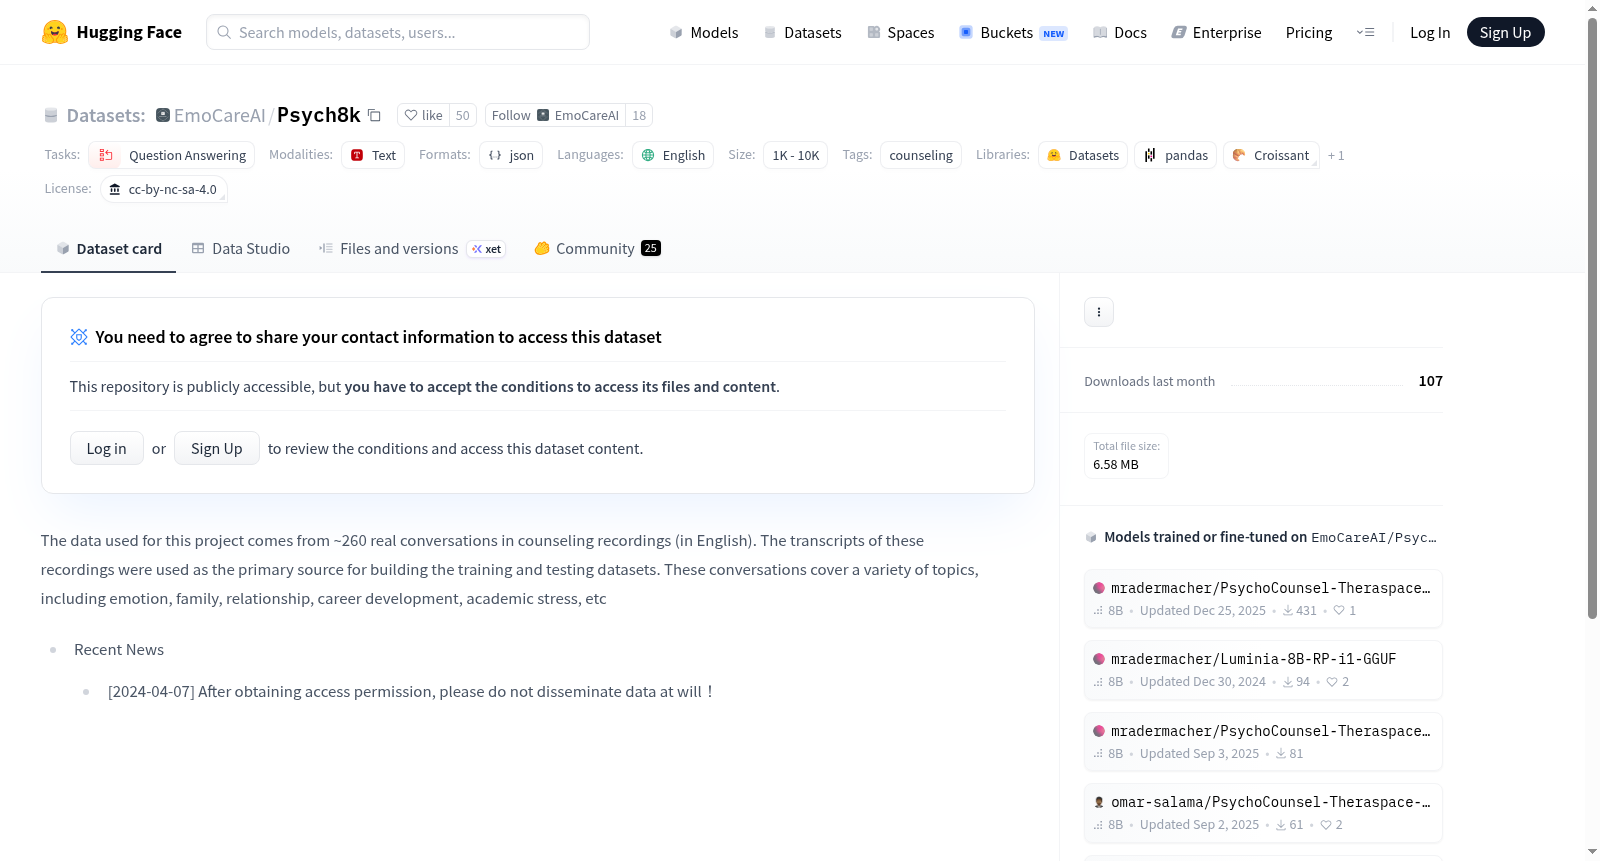Select the Datasets library tag
1600x861 pixels.
[1083, 155]
